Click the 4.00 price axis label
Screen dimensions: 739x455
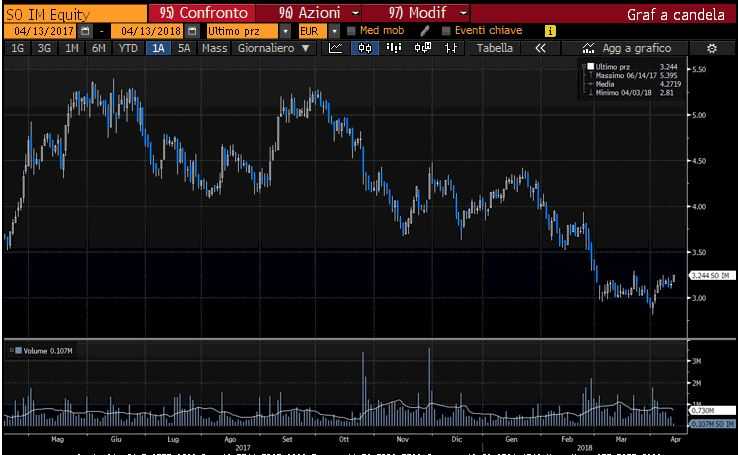coord(699,207)
